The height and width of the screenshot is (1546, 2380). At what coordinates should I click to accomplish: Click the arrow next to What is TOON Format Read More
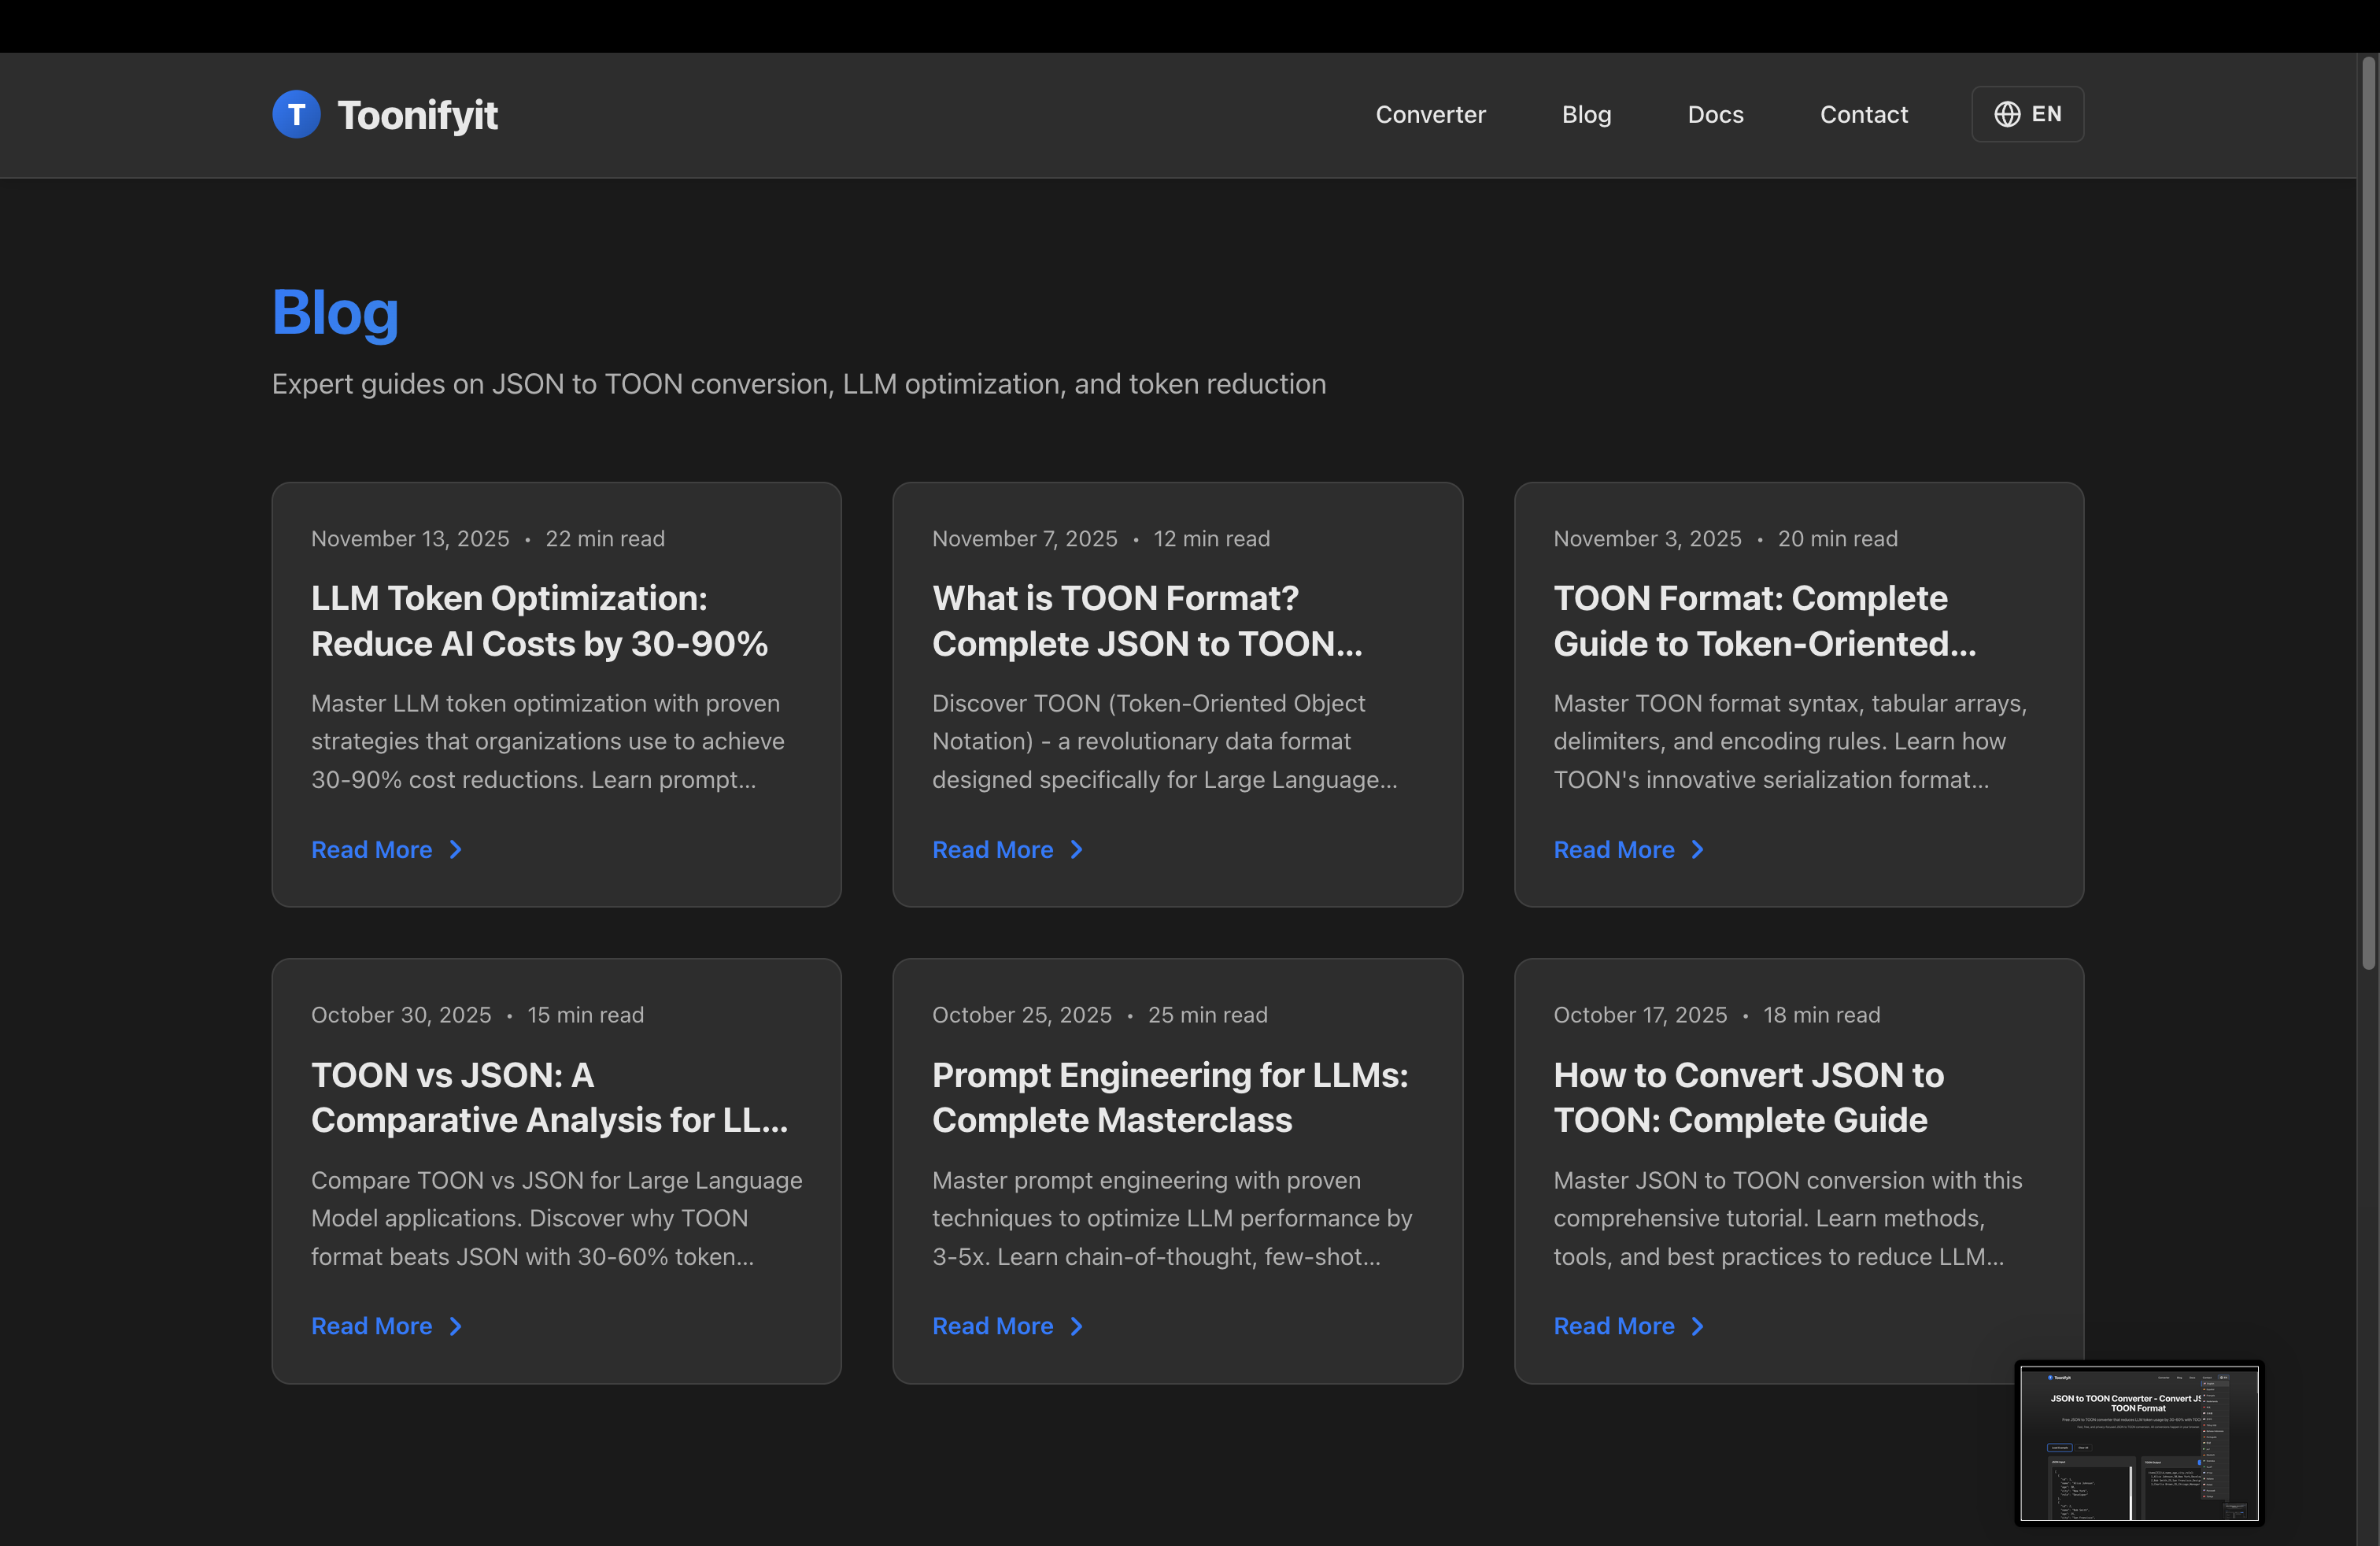click(x=1075, y=849)
